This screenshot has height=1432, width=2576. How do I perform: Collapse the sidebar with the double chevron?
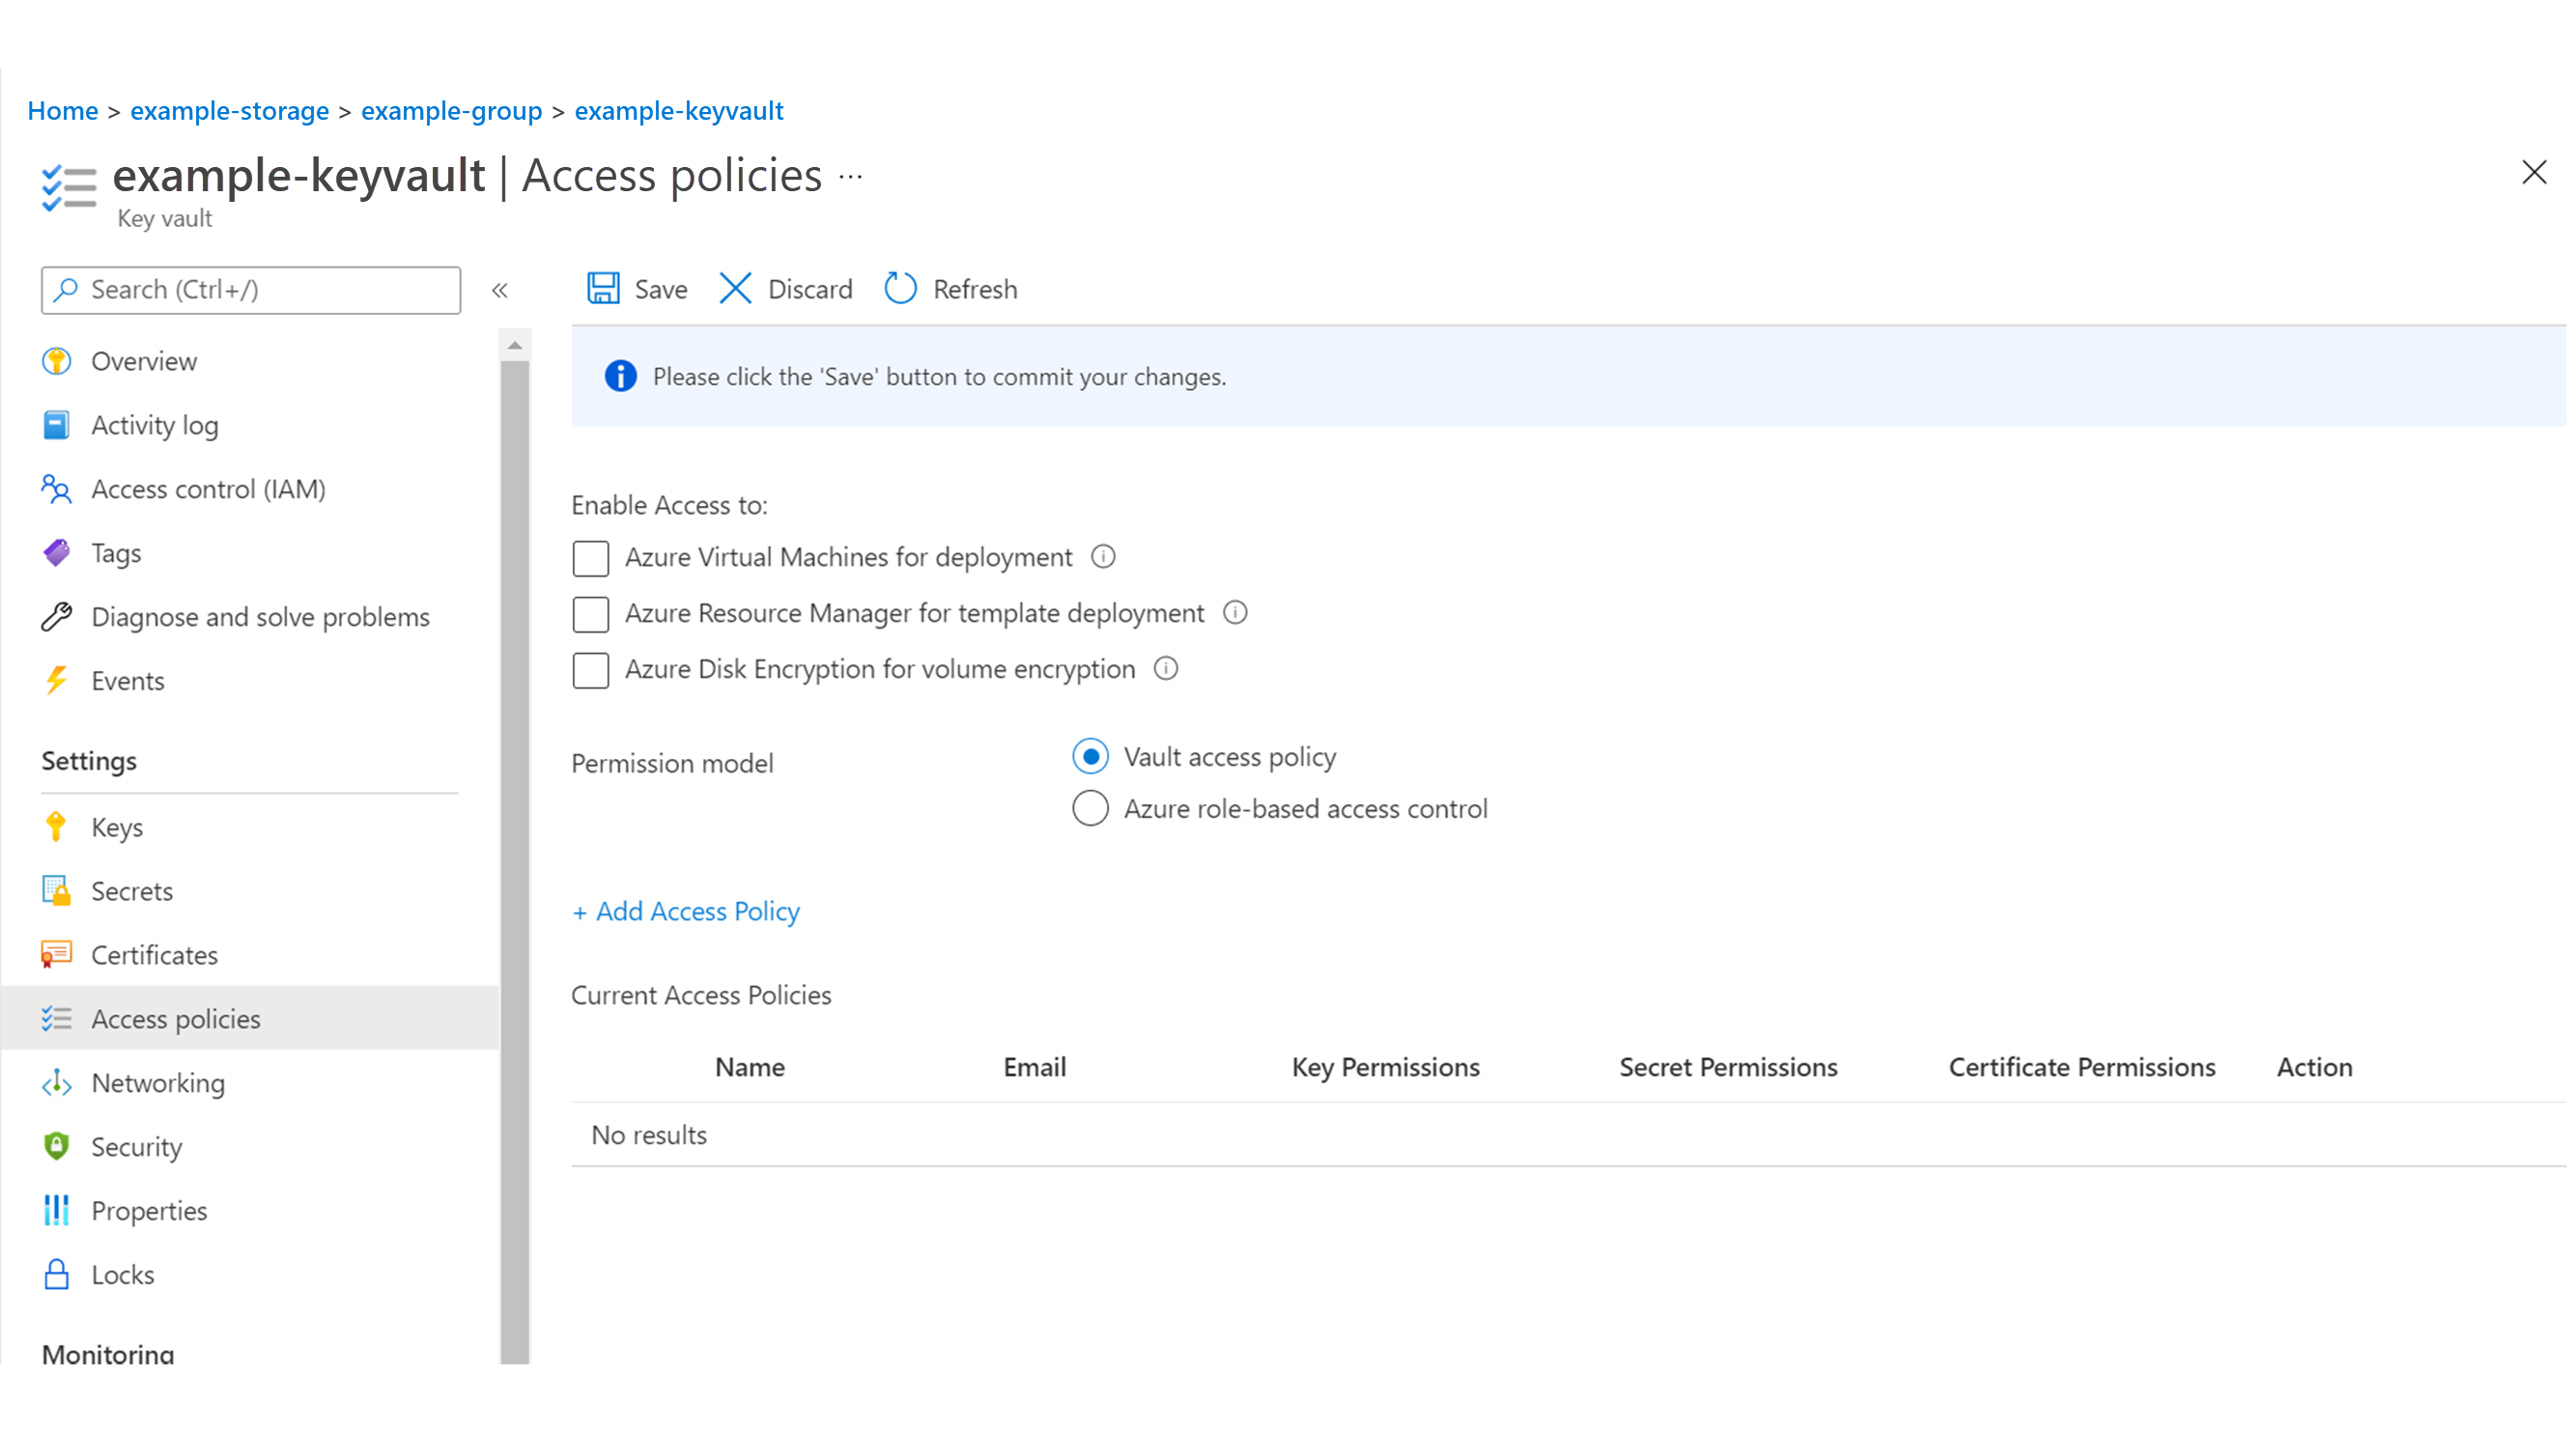pyautogui.click(x=500, y=290)
